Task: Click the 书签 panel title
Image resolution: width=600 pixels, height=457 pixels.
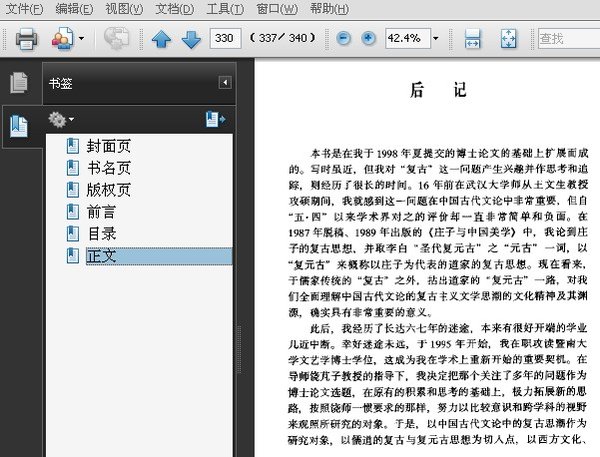Action: click(60, 83)
